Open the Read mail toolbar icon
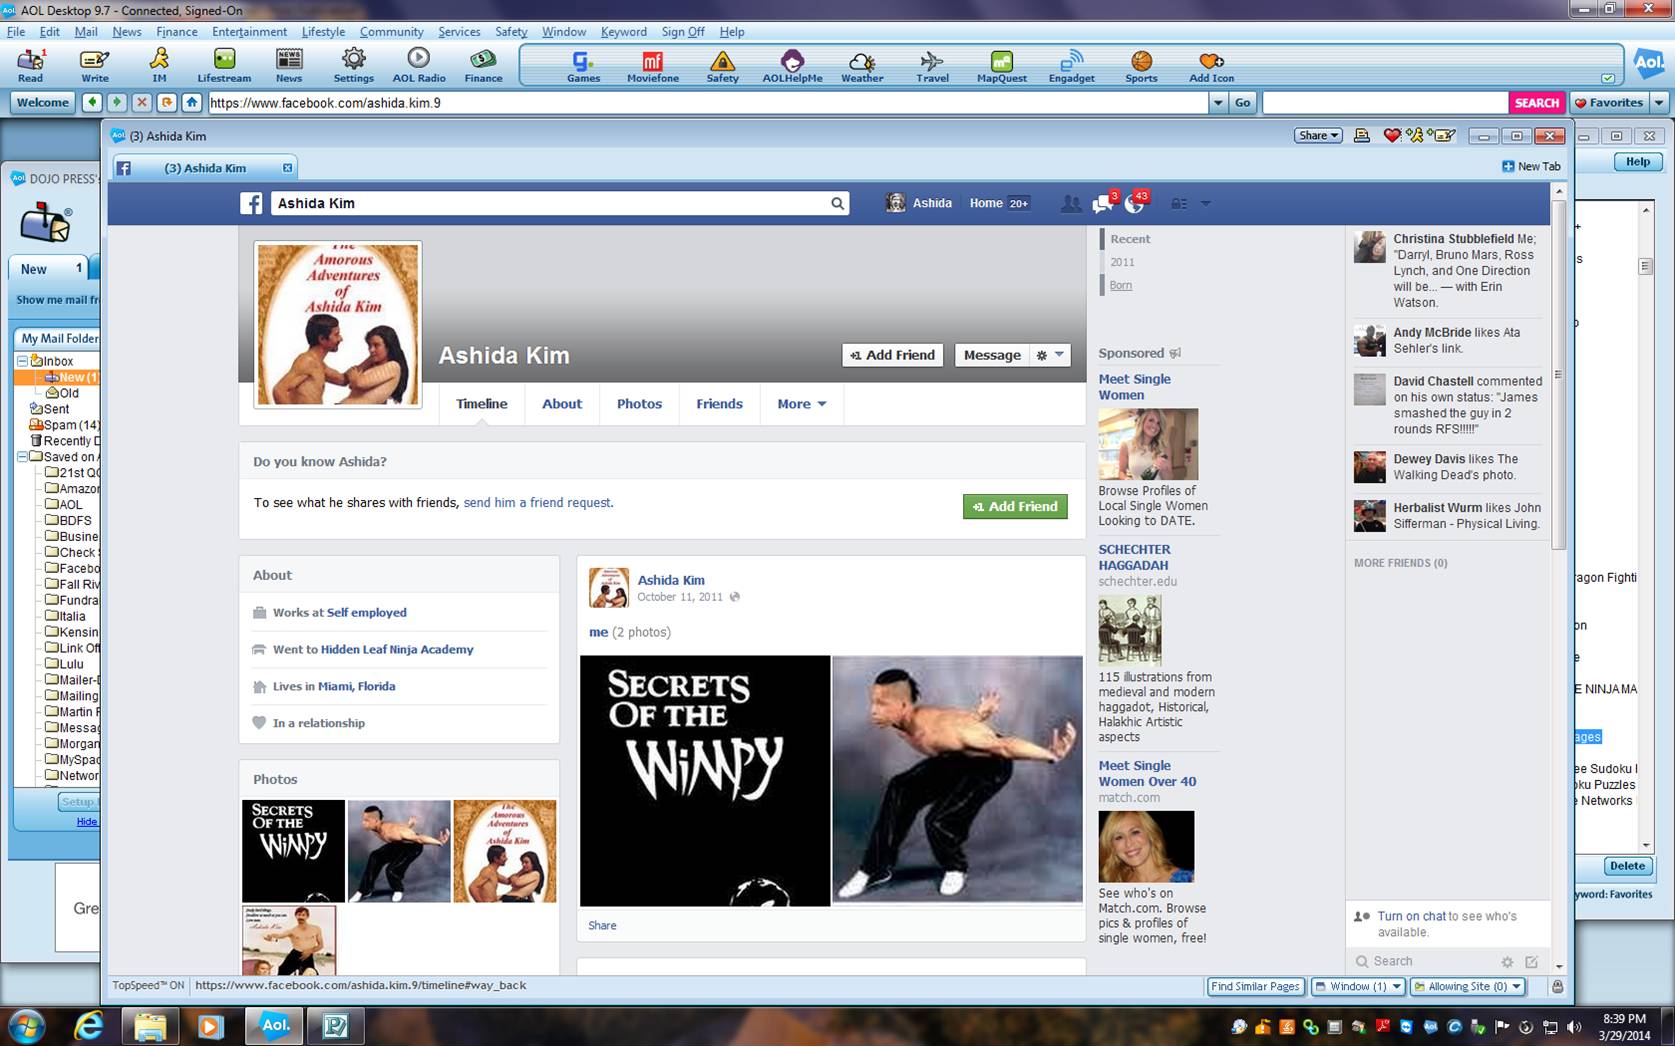The height and width of the screenshot is (1047, 1675). point(30,65)
